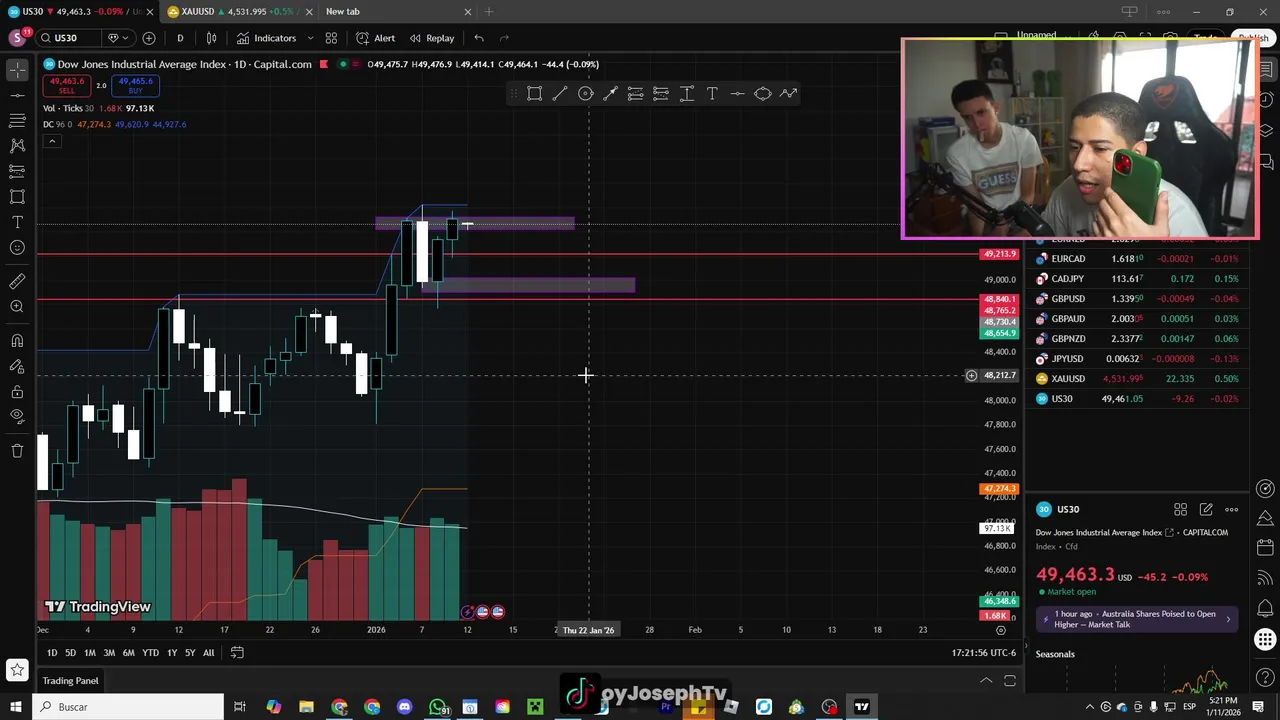Select the rectangle shapes tool in left sidebar
The image size is (1280, 720).
17,197
